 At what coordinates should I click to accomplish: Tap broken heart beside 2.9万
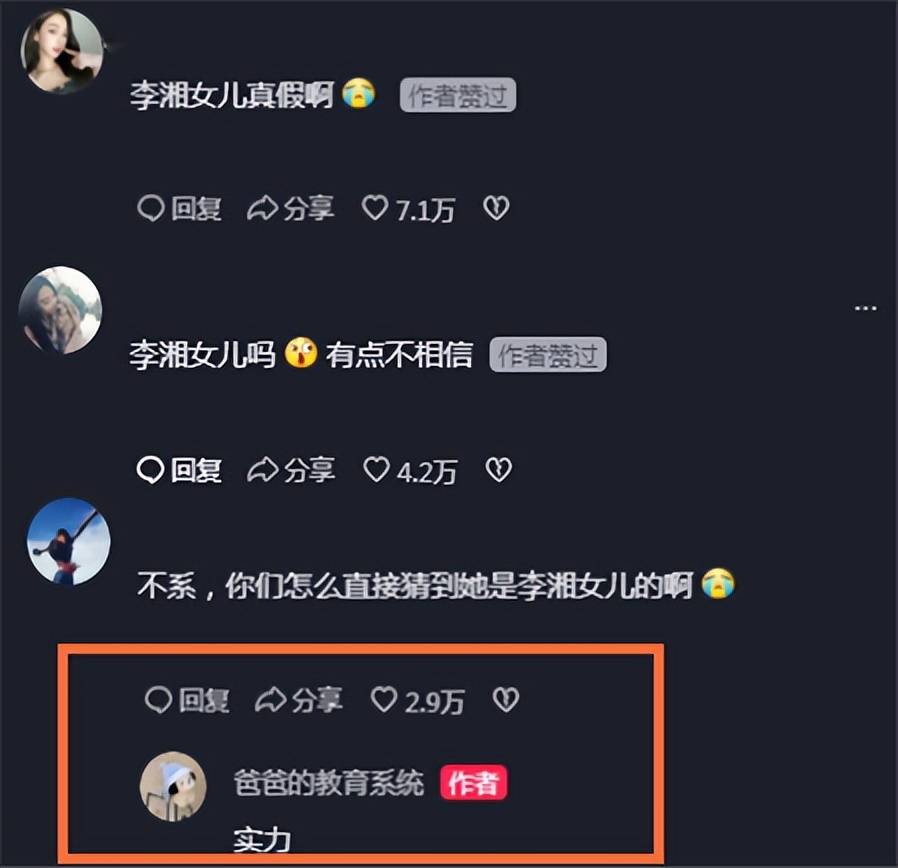(506, 700)
